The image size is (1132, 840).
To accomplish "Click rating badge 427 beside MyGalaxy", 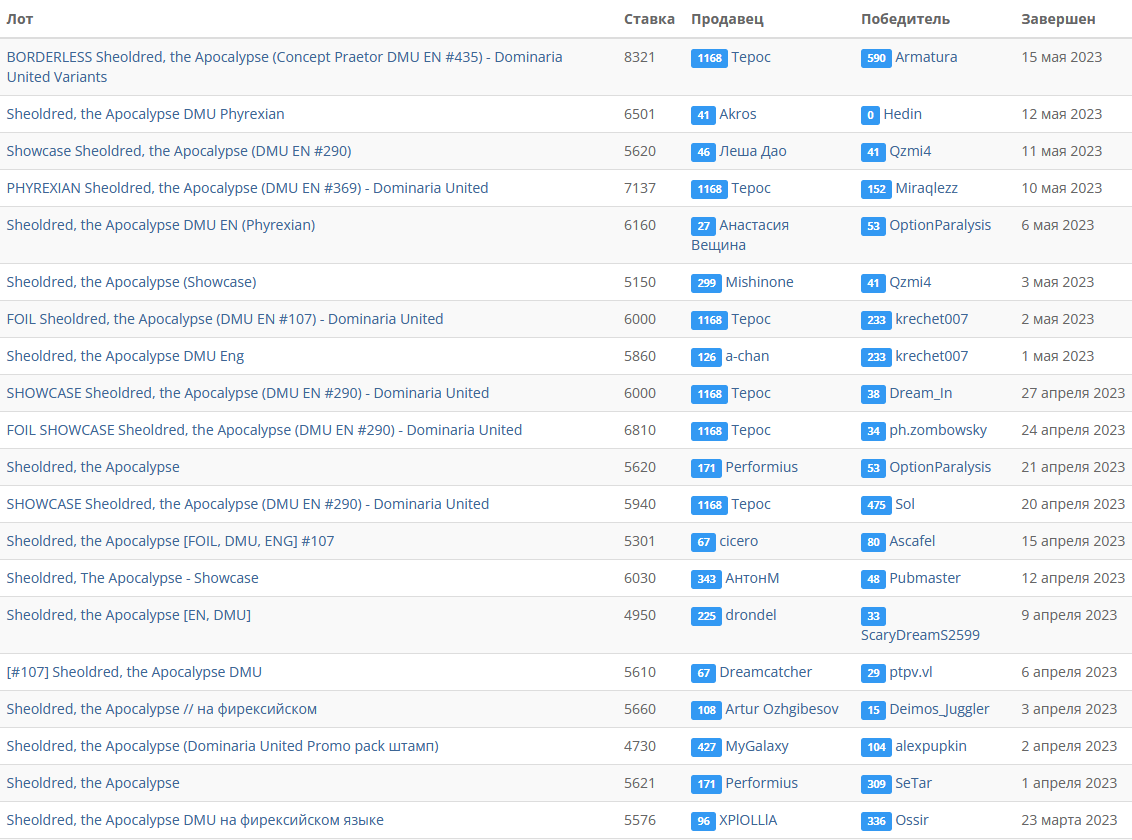I will click(x=706, y=746).
